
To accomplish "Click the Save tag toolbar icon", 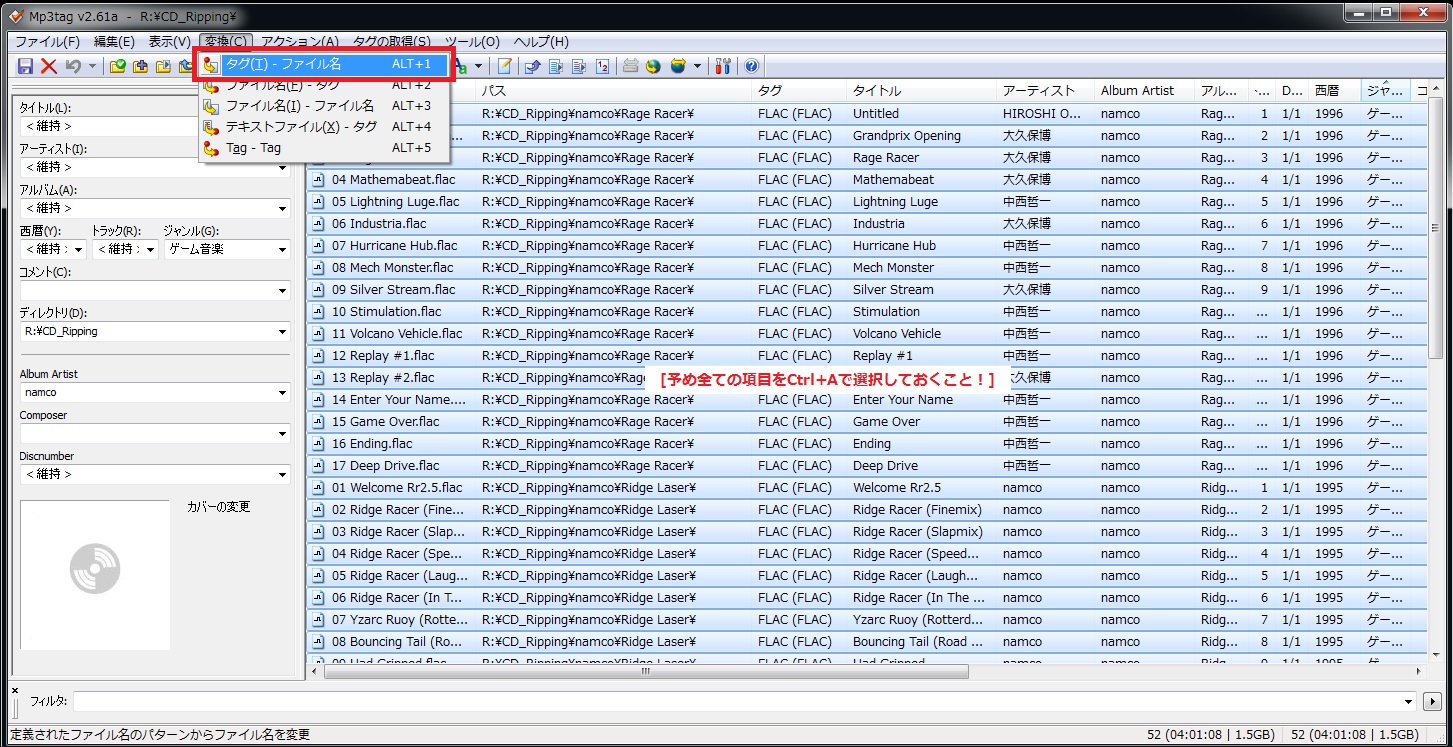I will [26, 66].
